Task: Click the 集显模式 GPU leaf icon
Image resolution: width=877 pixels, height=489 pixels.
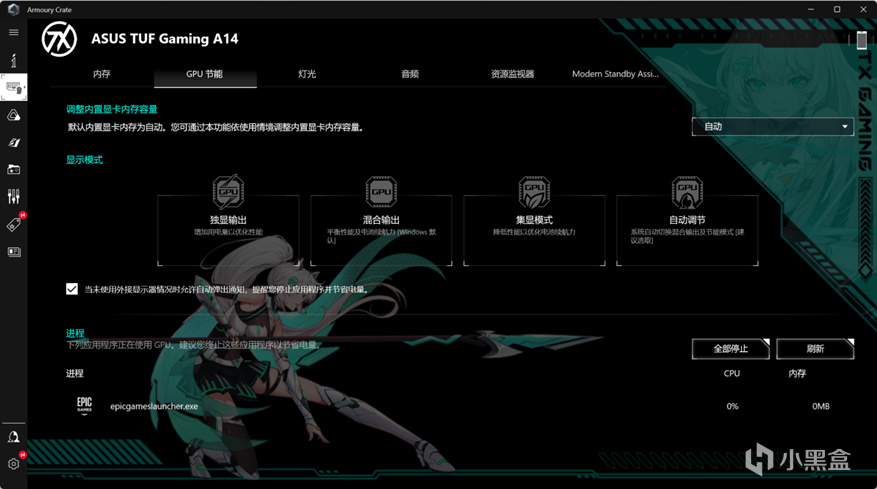Action: click(534, 191)
